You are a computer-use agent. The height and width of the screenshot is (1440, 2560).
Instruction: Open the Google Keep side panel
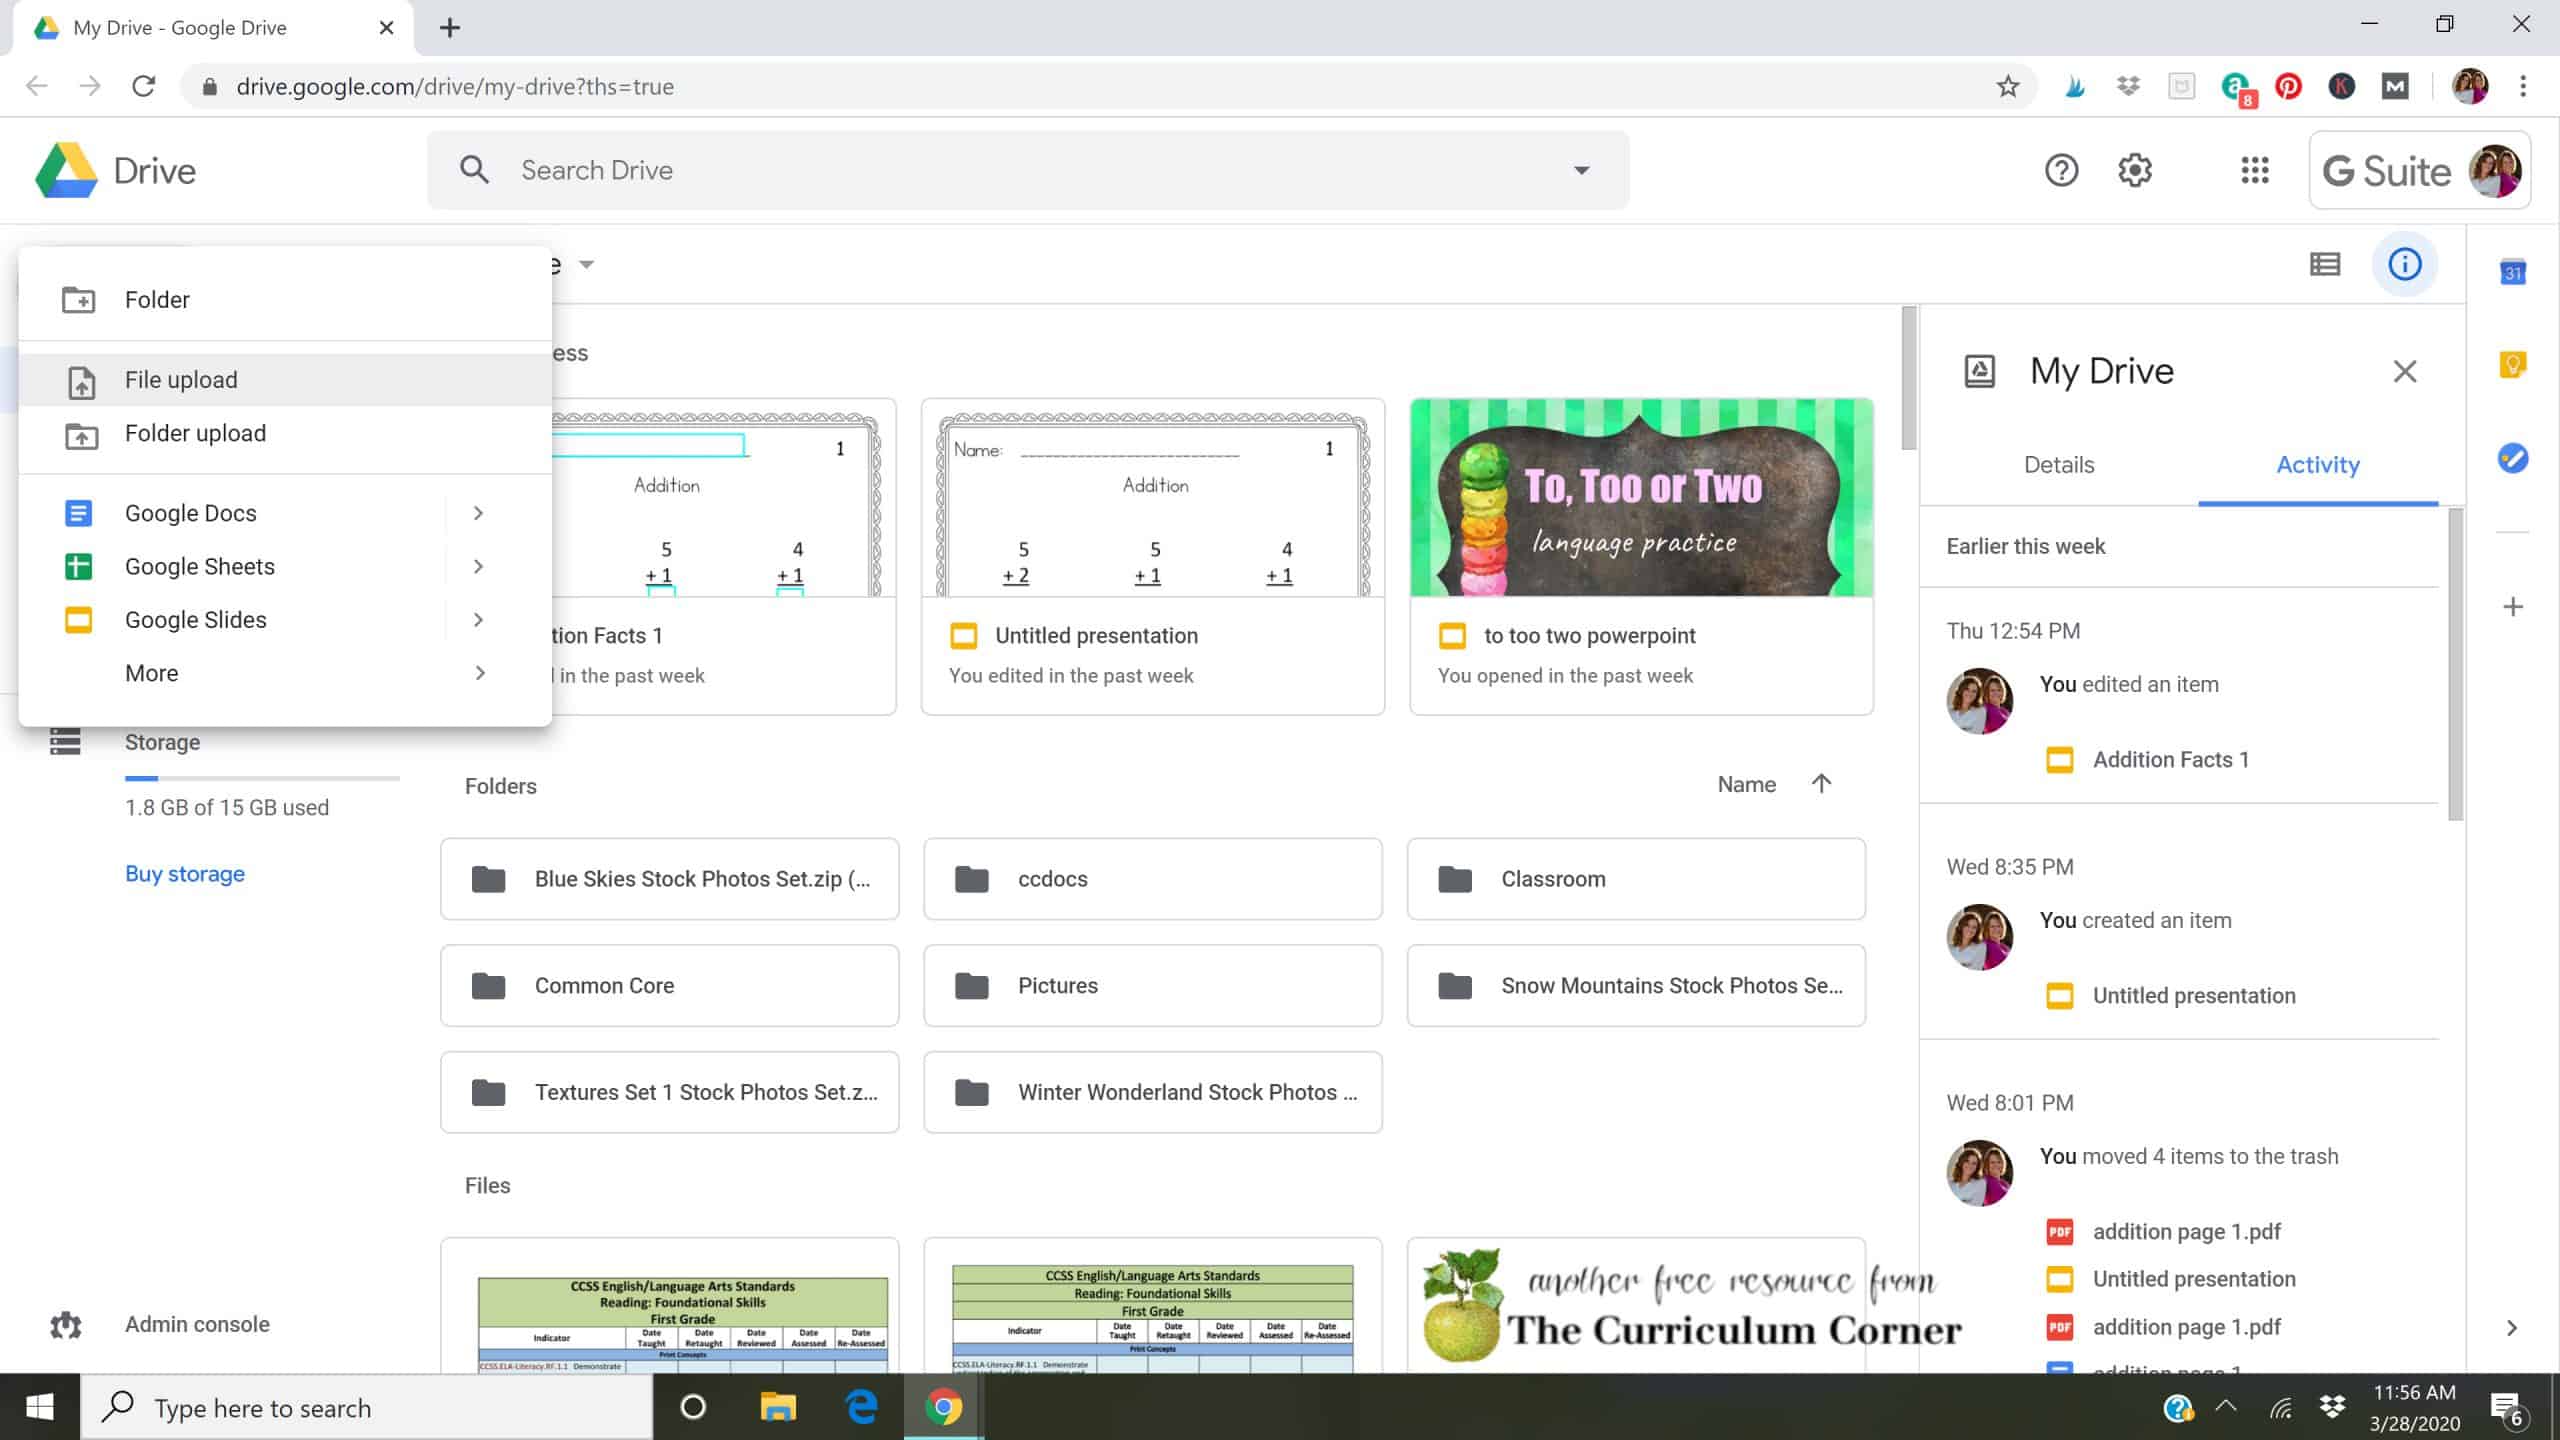coord(2512,365)
